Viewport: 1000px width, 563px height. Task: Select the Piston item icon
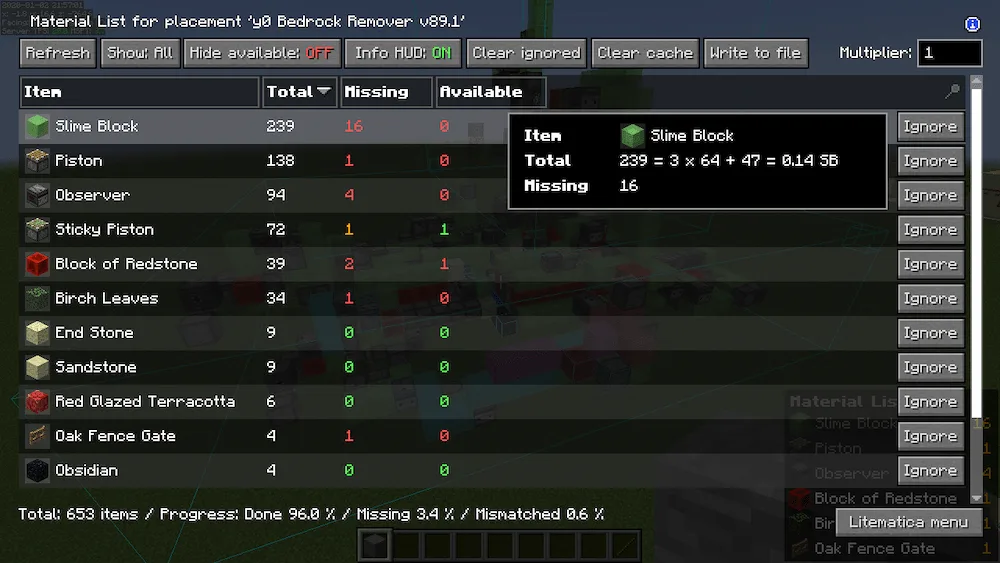click(x=37, y=161)
